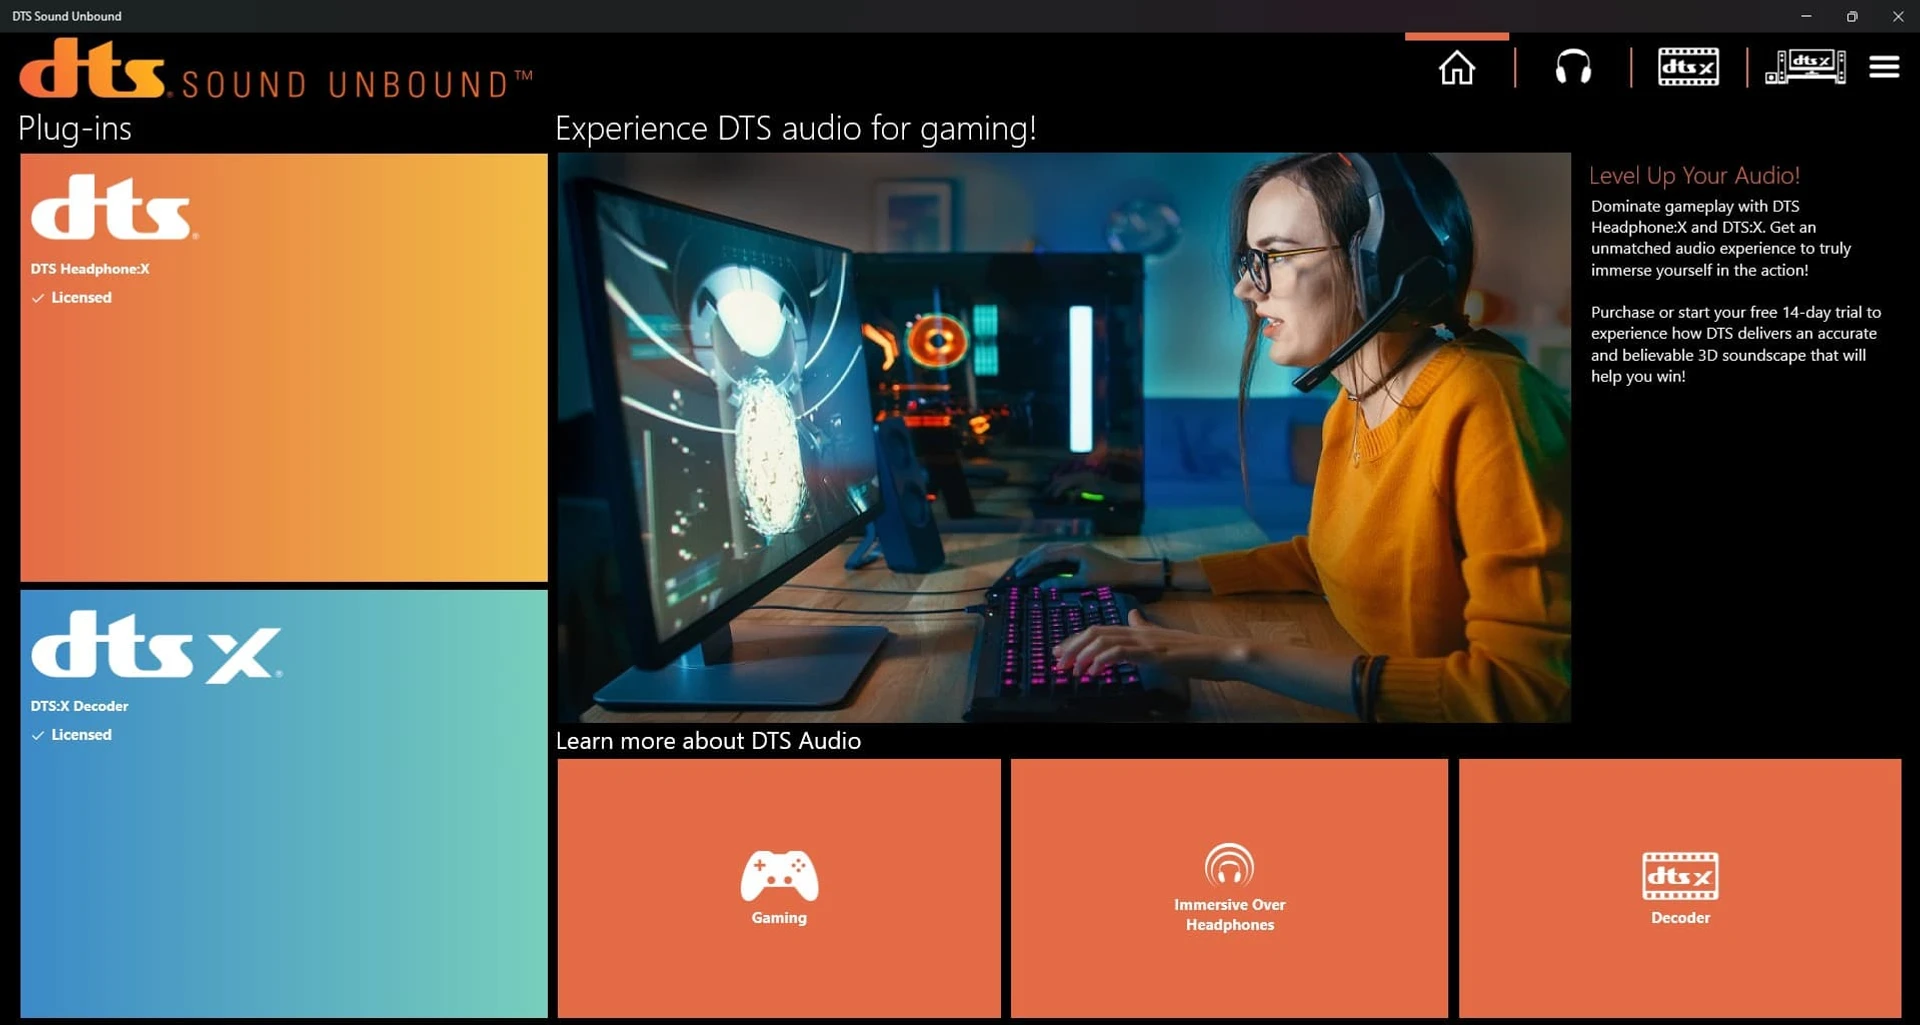Click the dtsx logo in Decoder tile
The height and width of the screenshot is (1025, 1920).
pos(156,647)
